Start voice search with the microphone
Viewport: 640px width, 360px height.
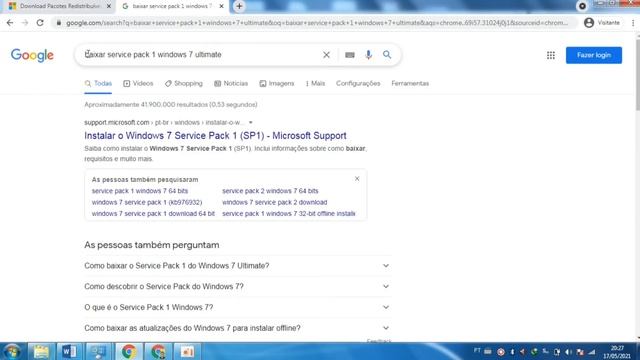(369, 55)
